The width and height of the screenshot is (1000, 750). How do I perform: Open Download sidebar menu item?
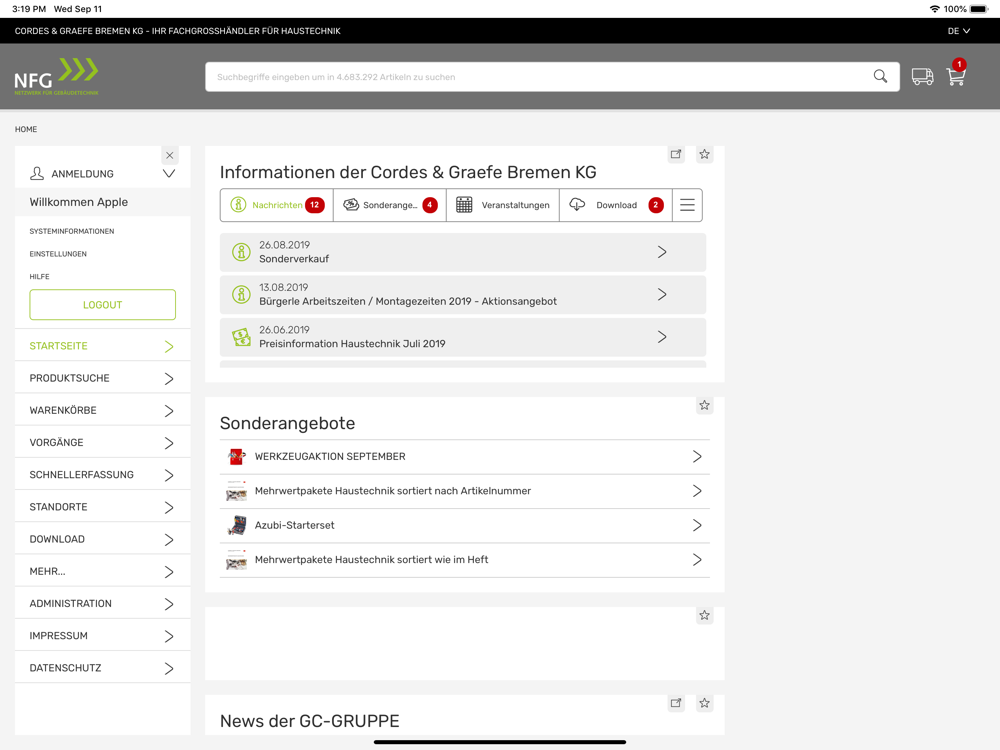102,539
